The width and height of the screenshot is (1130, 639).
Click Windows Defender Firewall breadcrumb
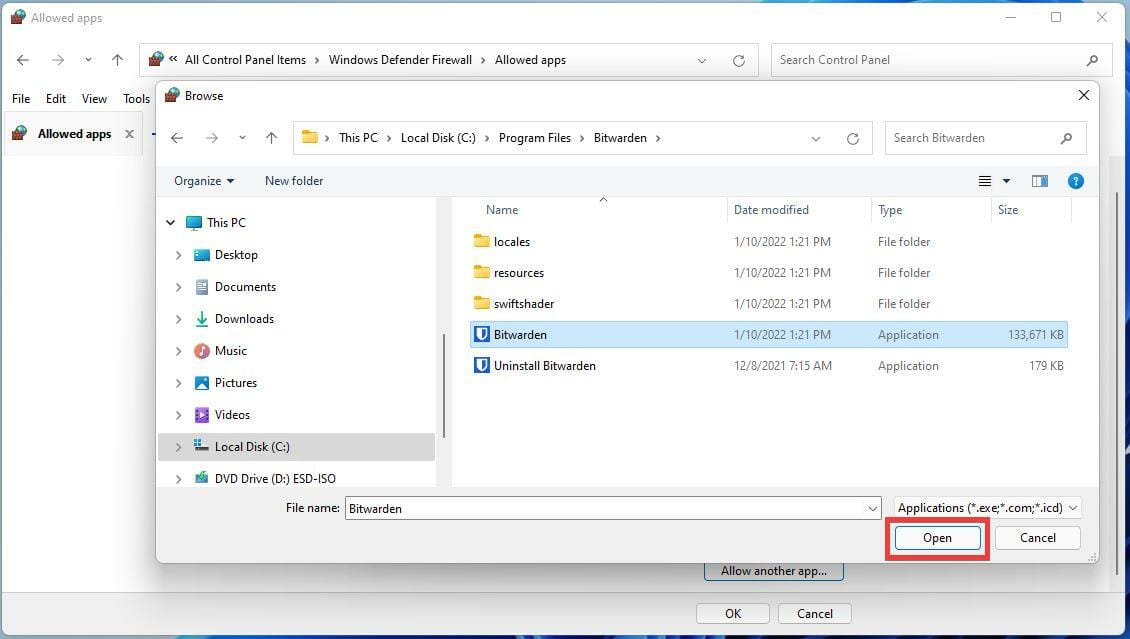400,60
